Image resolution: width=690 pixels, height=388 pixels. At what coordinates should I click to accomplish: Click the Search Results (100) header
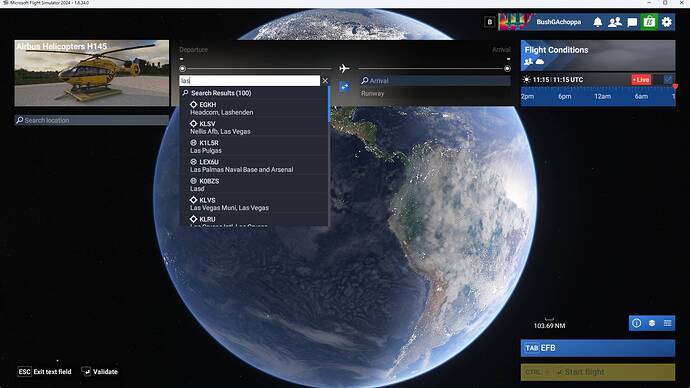click(x=221, y=93)
